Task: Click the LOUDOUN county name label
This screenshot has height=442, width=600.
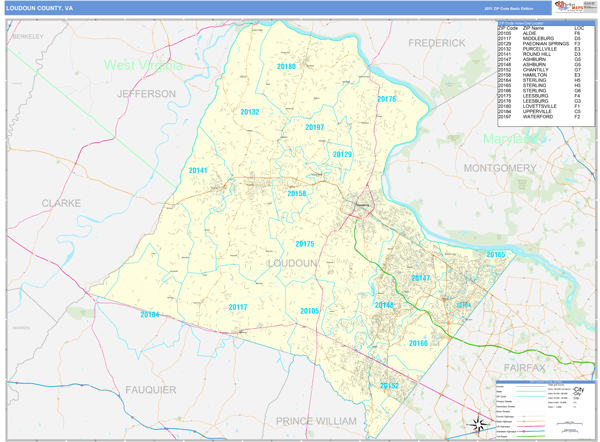Action: pos(292,263)
